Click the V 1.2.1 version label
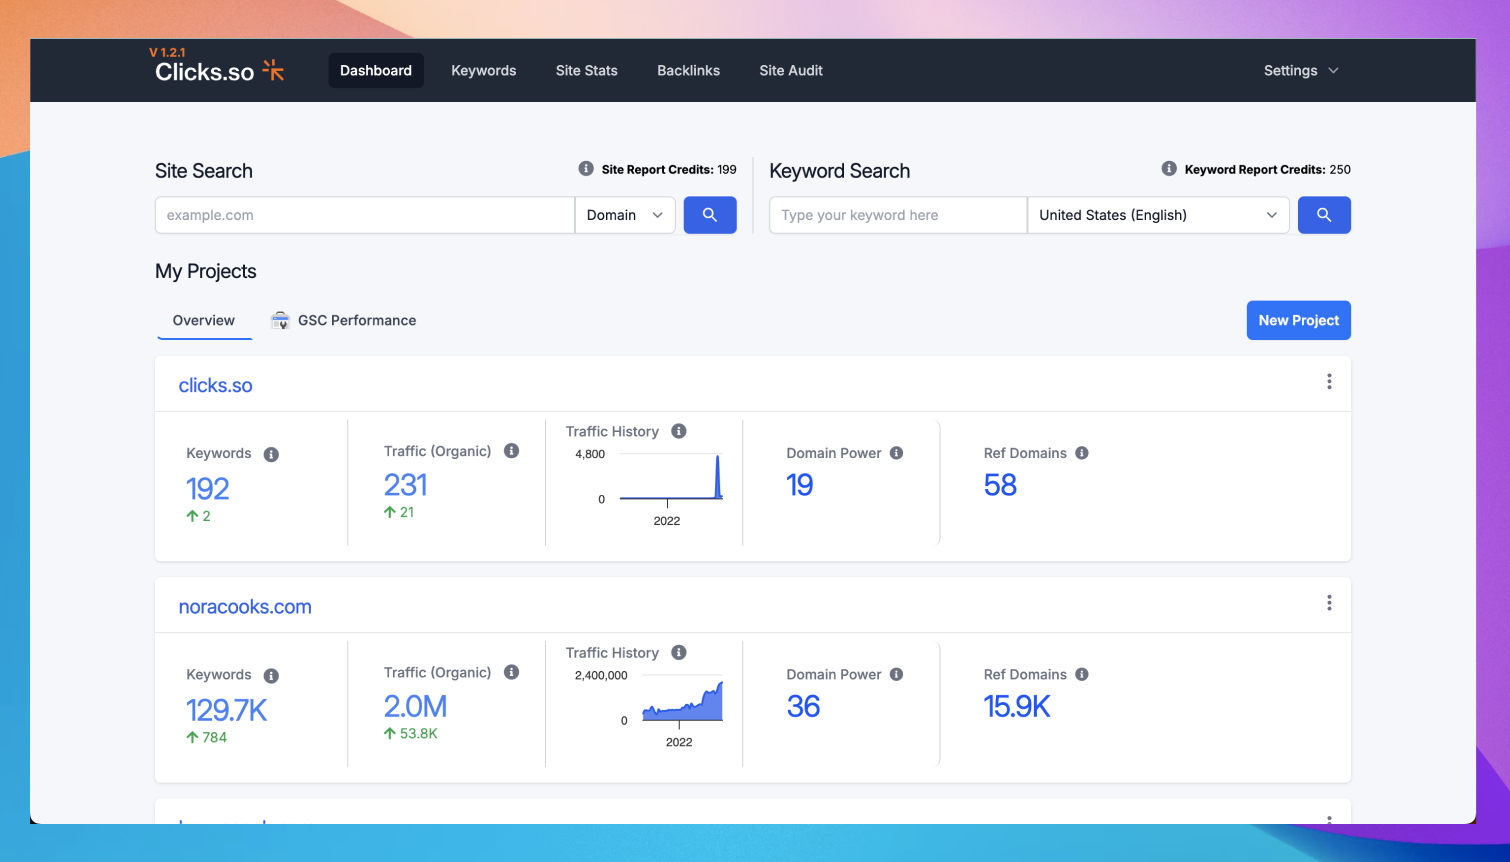This screenshot has height=862, width=1510. point(167,53)
